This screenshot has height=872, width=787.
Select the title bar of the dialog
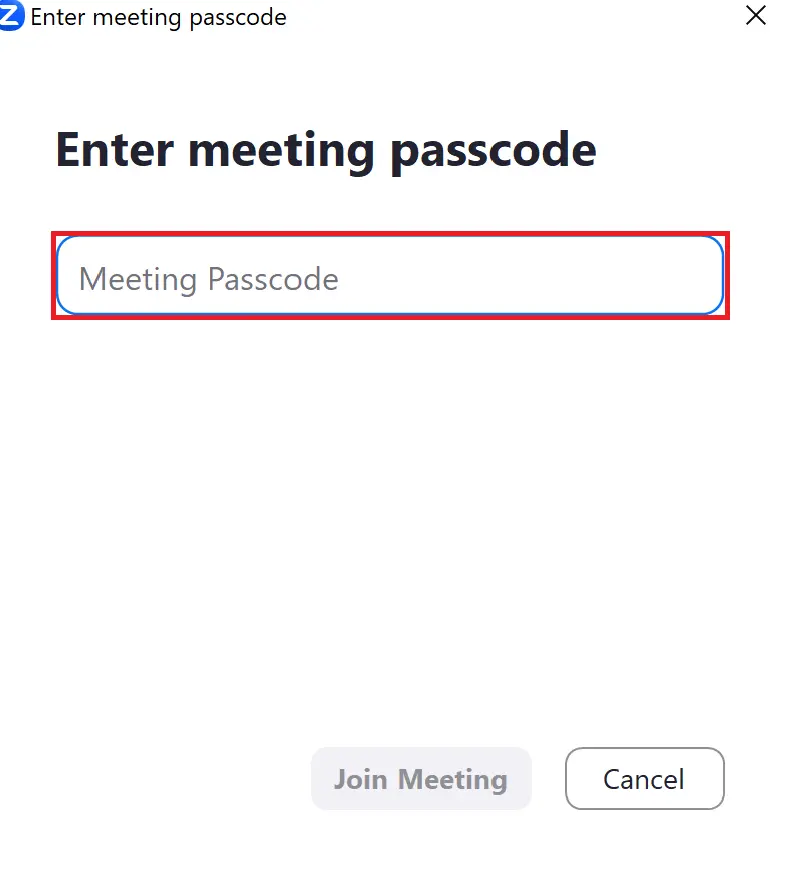(393, 17)
